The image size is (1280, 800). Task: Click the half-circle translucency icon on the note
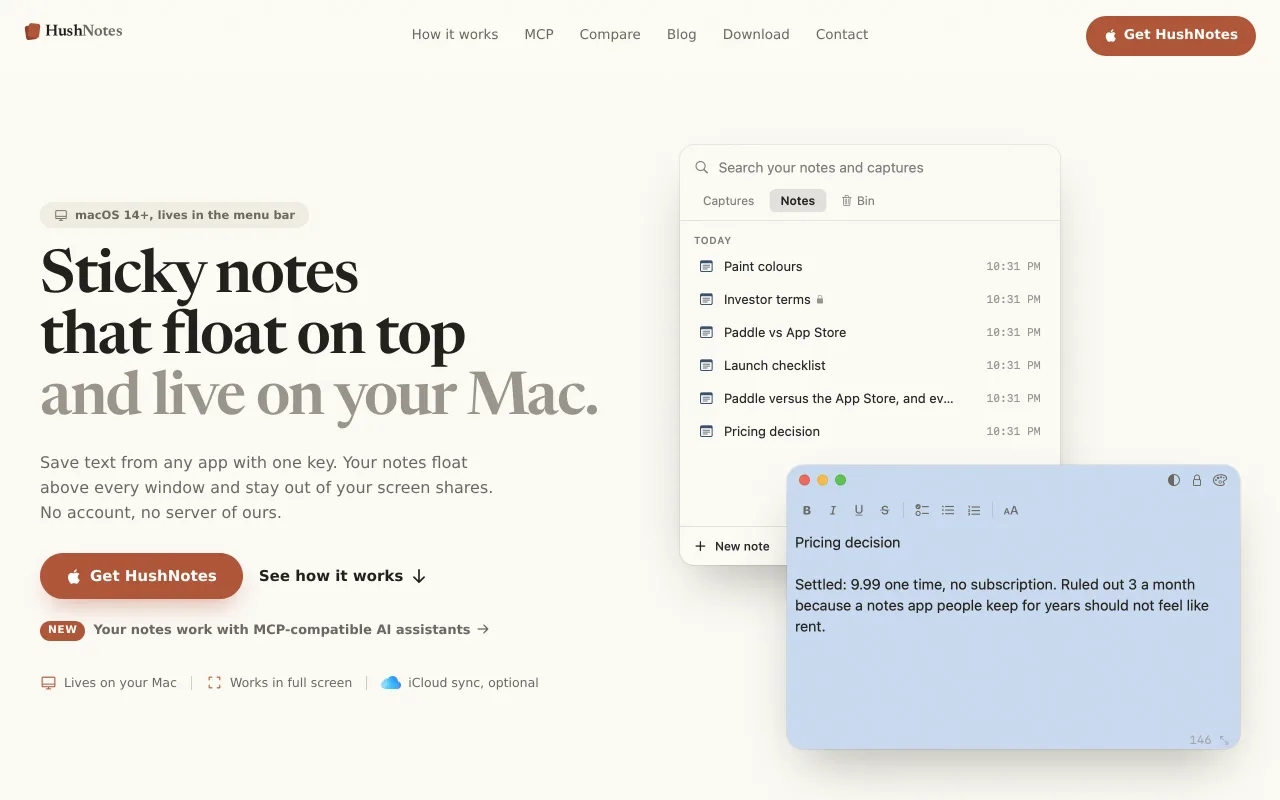[1174, 480]
